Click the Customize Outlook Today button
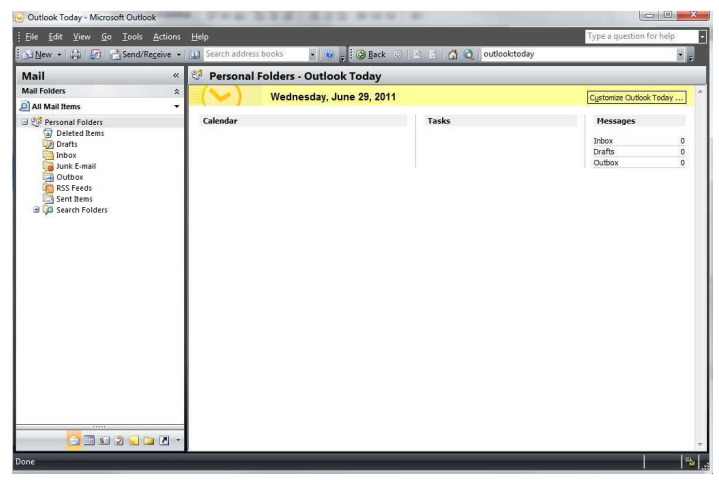This screenshot has width=719, height=483. (636, 98)
